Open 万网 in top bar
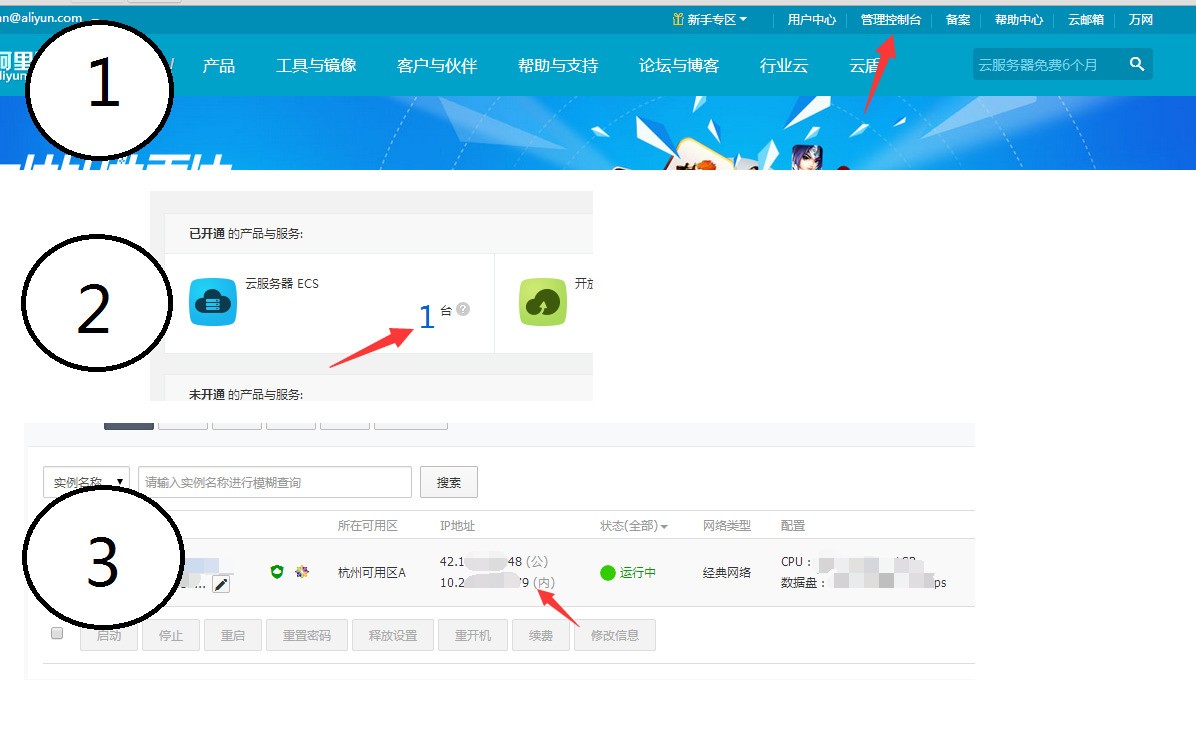This screenshot has height=734, width=1196. [1141, 20]
